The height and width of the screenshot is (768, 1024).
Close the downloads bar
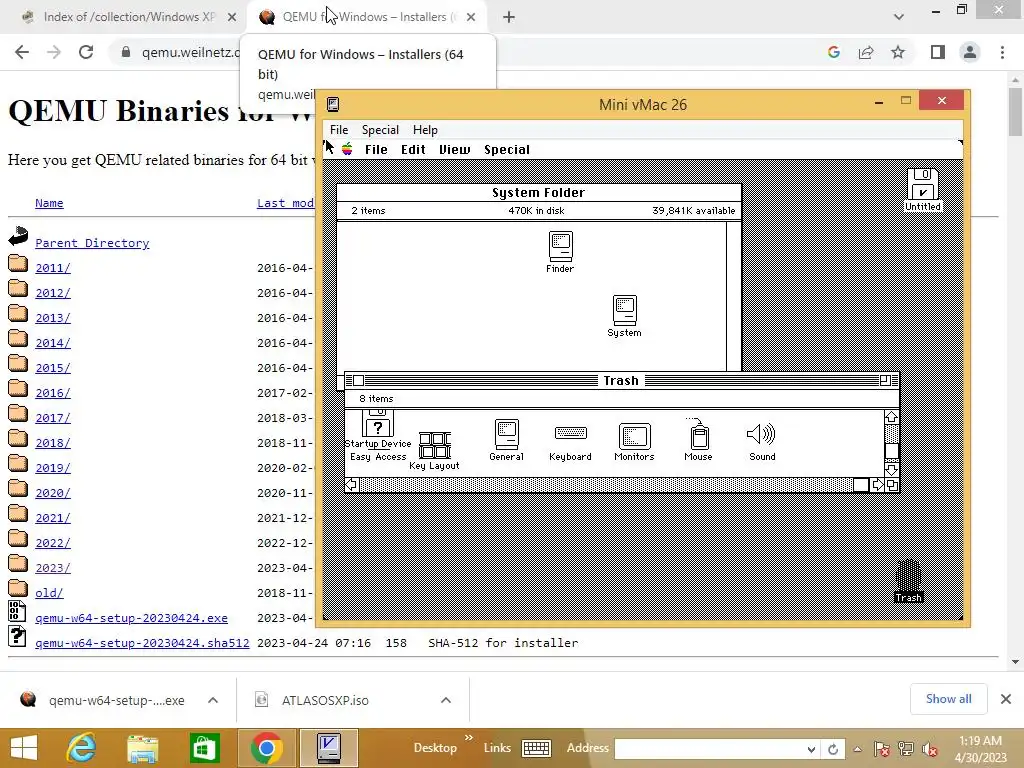click(x=1006, y=699)
